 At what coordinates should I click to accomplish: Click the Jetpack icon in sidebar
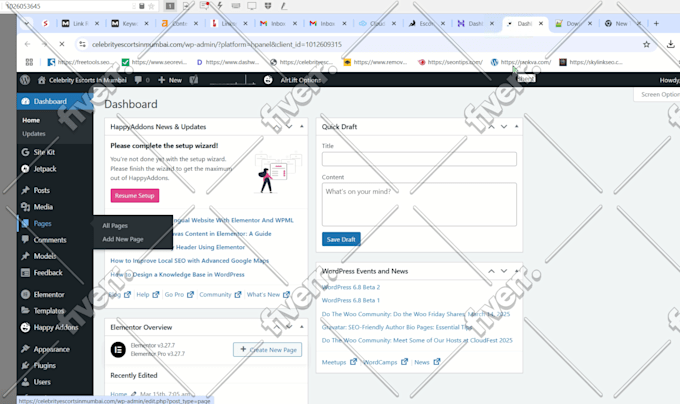(25, 169)
